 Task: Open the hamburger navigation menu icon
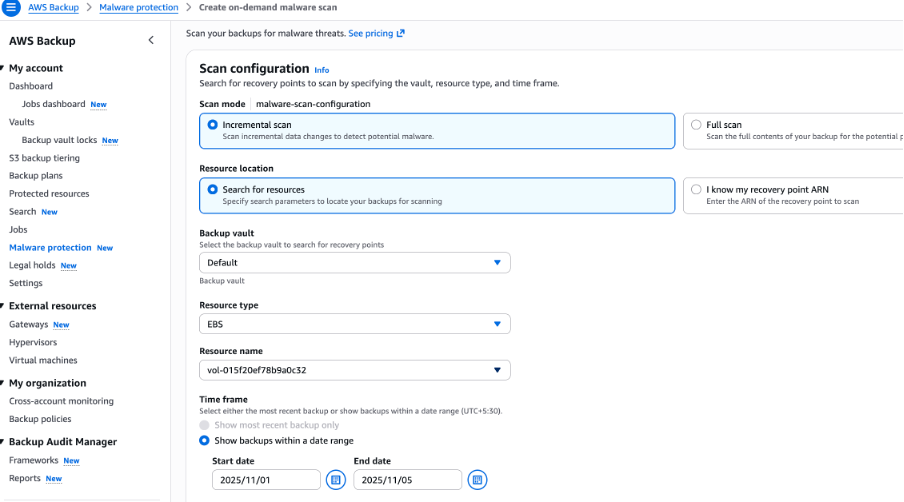click(x=11, y=7)
